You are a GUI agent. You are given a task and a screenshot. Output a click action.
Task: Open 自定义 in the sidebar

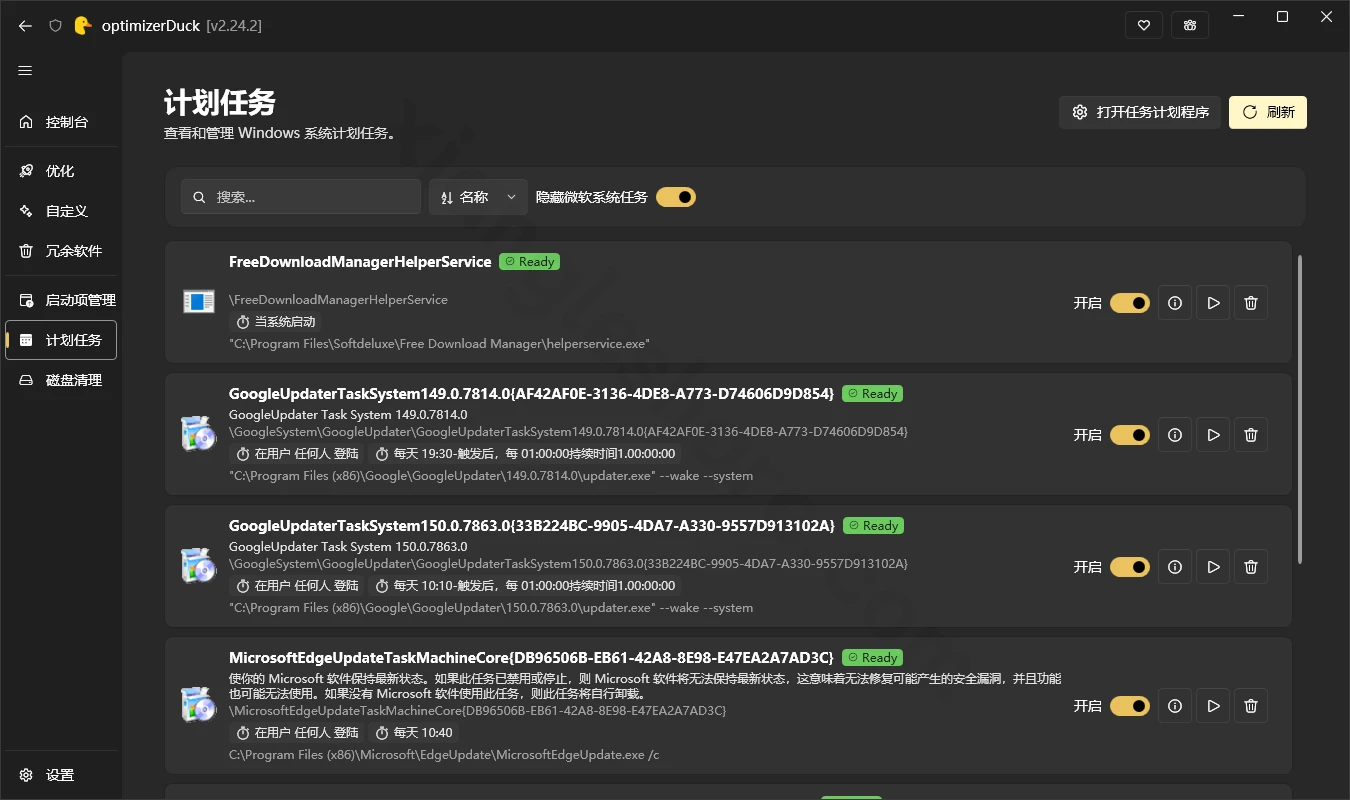coord(61,211)
